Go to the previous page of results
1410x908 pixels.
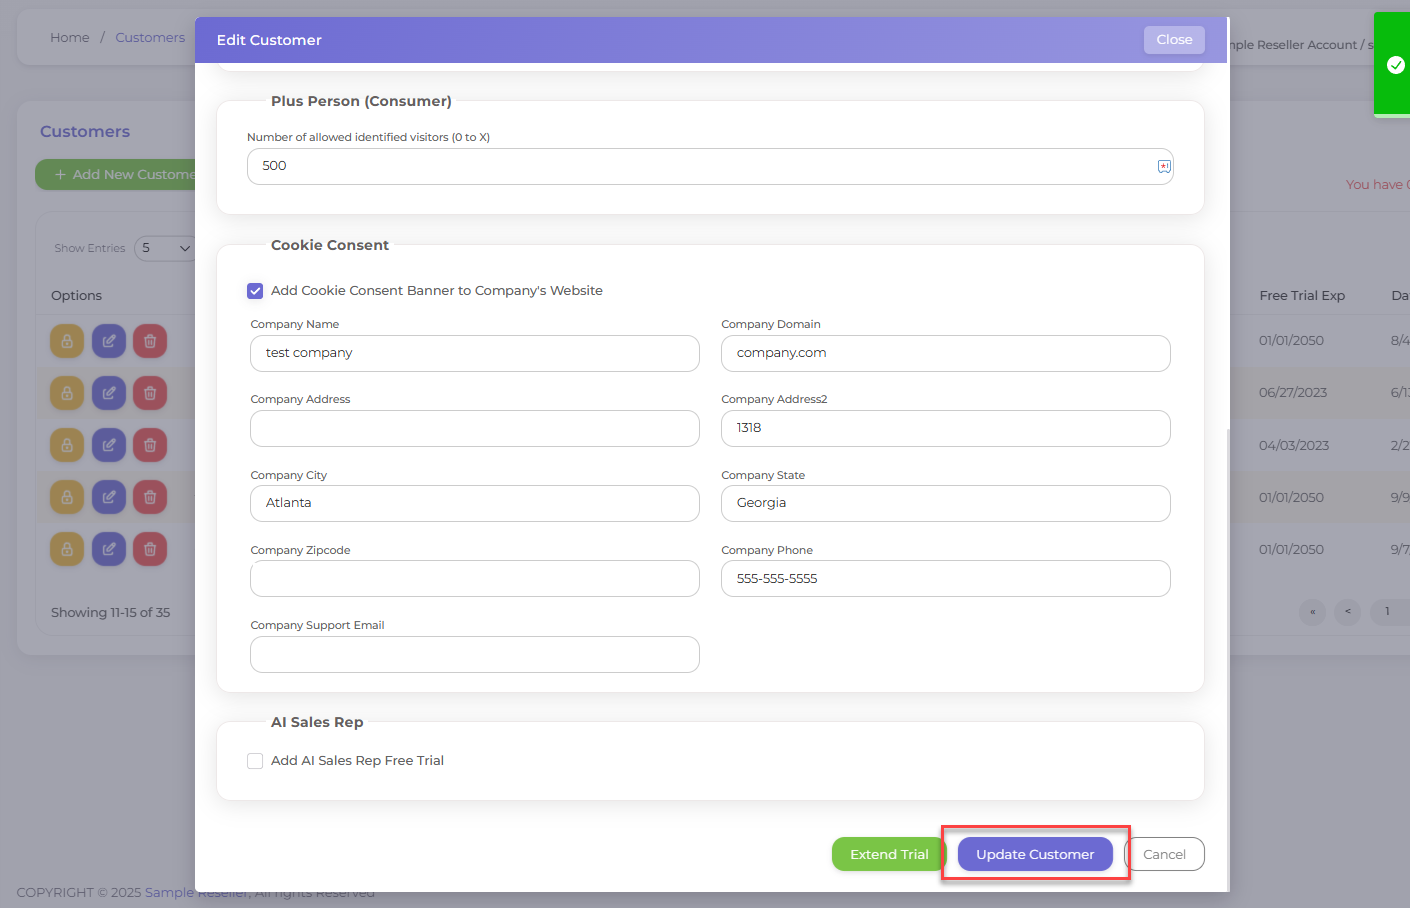tap(1347, 612)
